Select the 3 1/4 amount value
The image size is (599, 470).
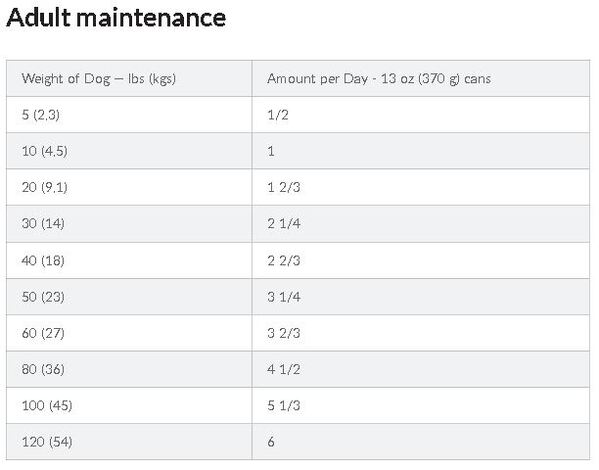pos(283,297)
